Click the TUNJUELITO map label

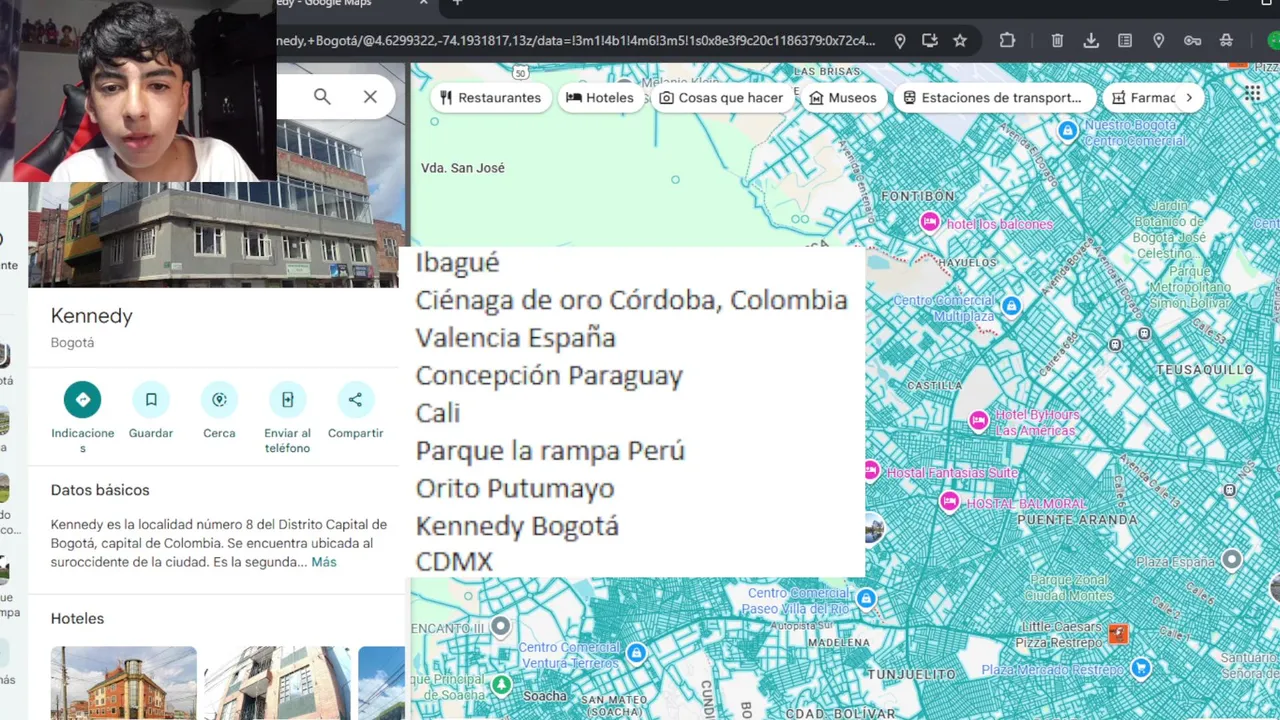click(x=911, y=675)
